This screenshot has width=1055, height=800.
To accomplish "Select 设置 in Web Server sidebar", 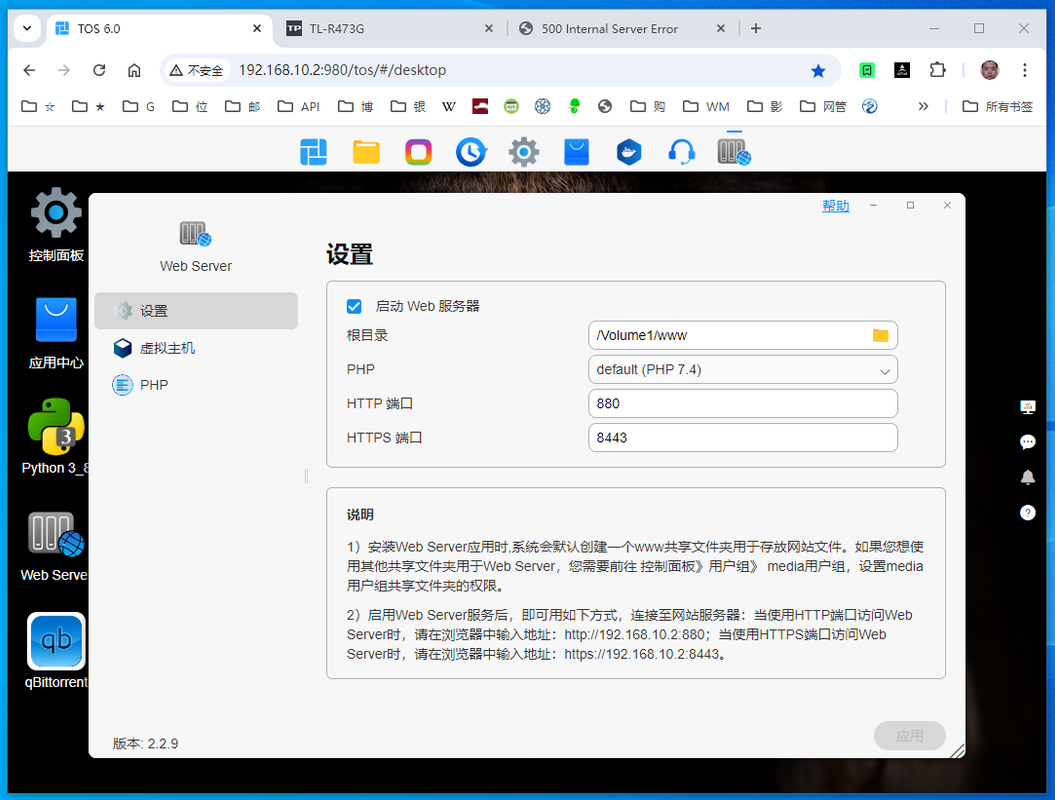I will [196, 311].
